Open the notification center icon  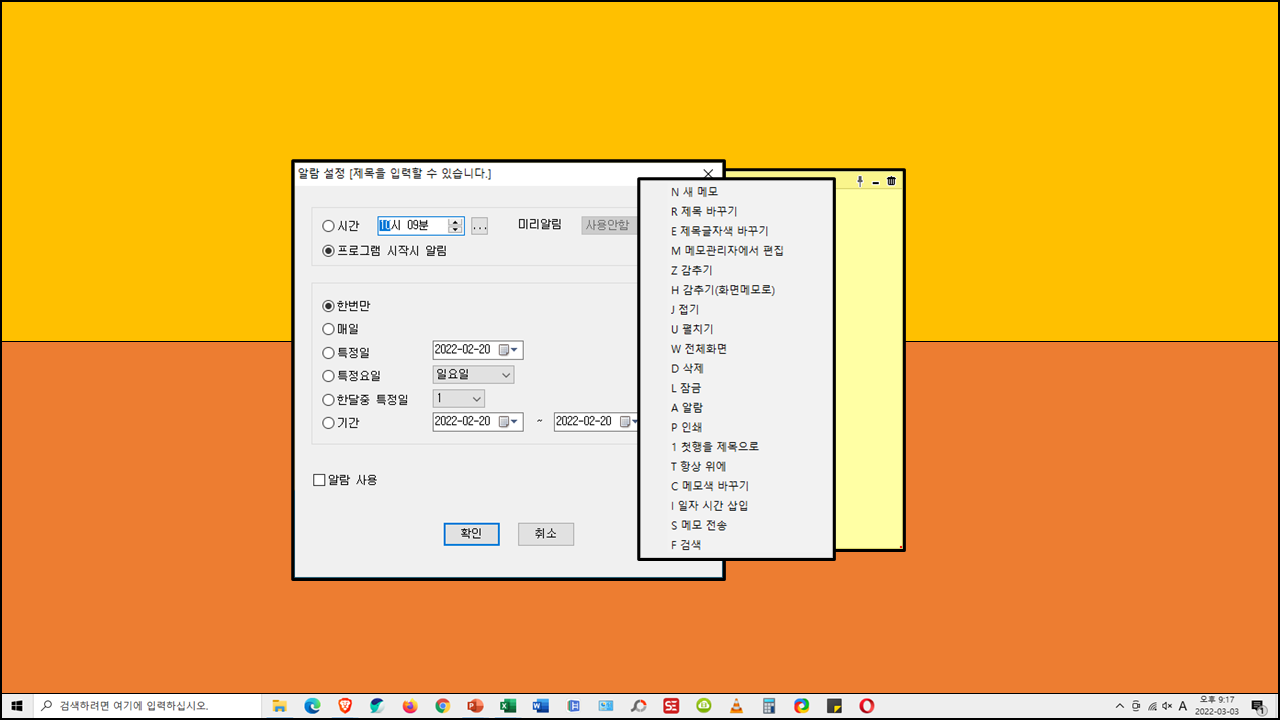(1258, 705)
